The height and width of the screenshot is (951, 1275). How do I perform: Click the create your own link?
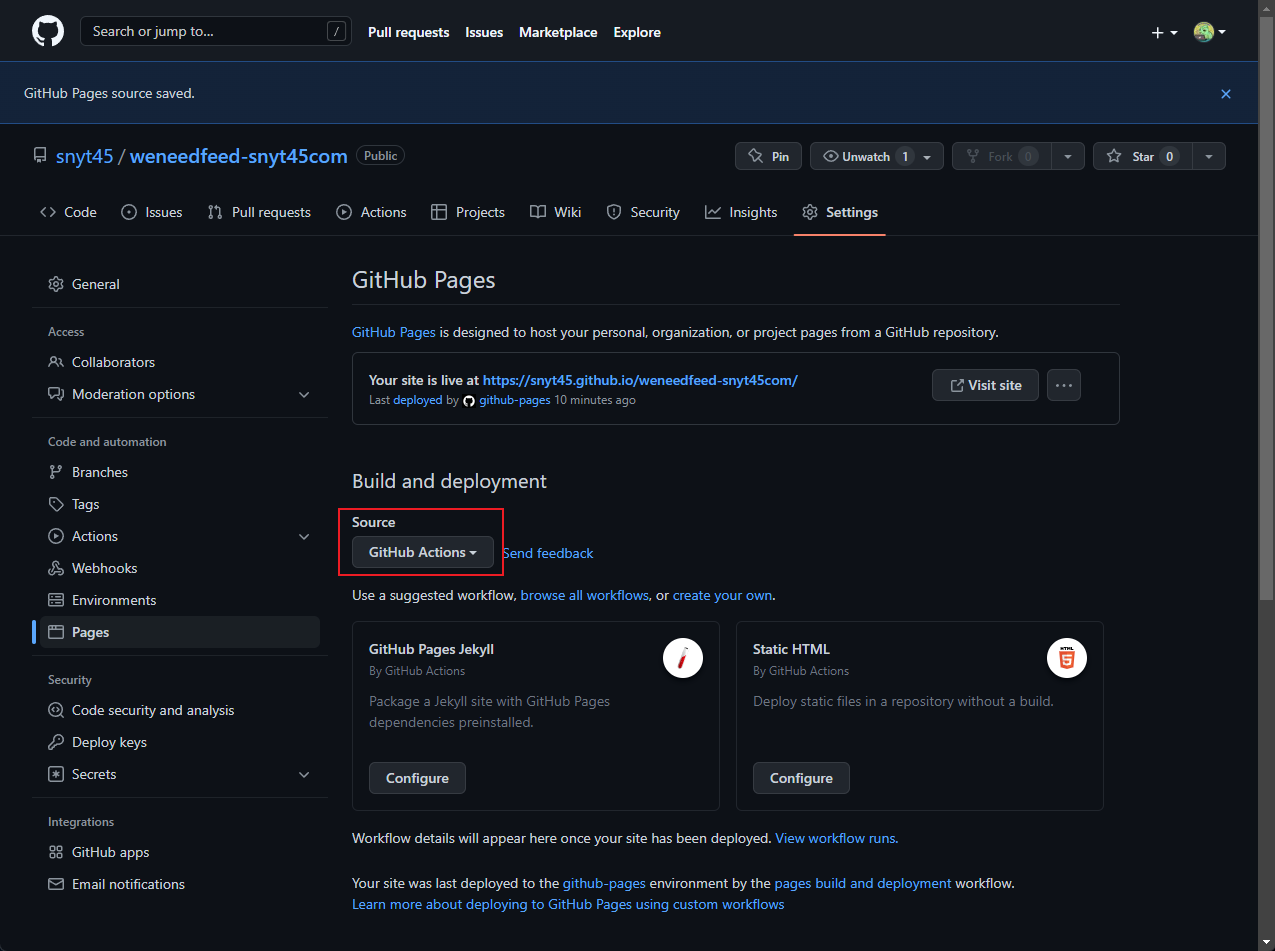pos(723,595)
